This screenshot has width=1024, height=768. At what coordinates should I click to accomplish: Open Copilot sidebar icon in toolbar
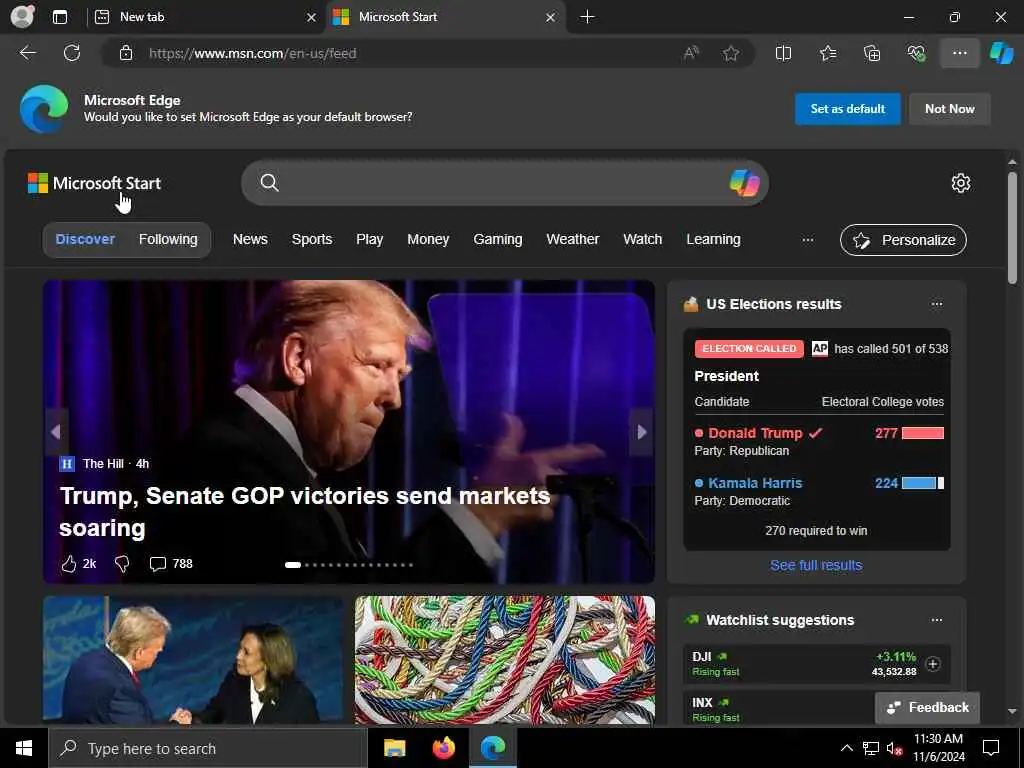pyautogui.click(x=1001, y=53)
